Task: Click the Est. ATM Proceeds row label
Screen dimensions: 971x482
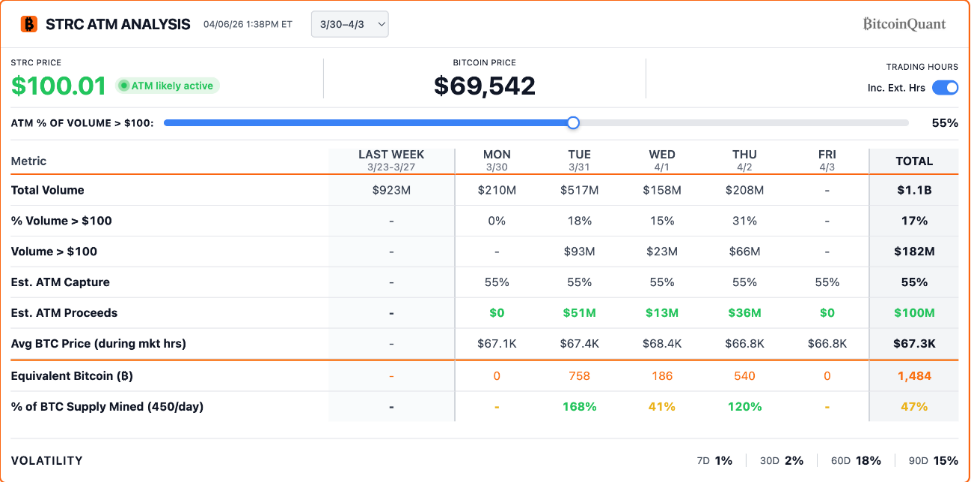Action: coord(64,313)
